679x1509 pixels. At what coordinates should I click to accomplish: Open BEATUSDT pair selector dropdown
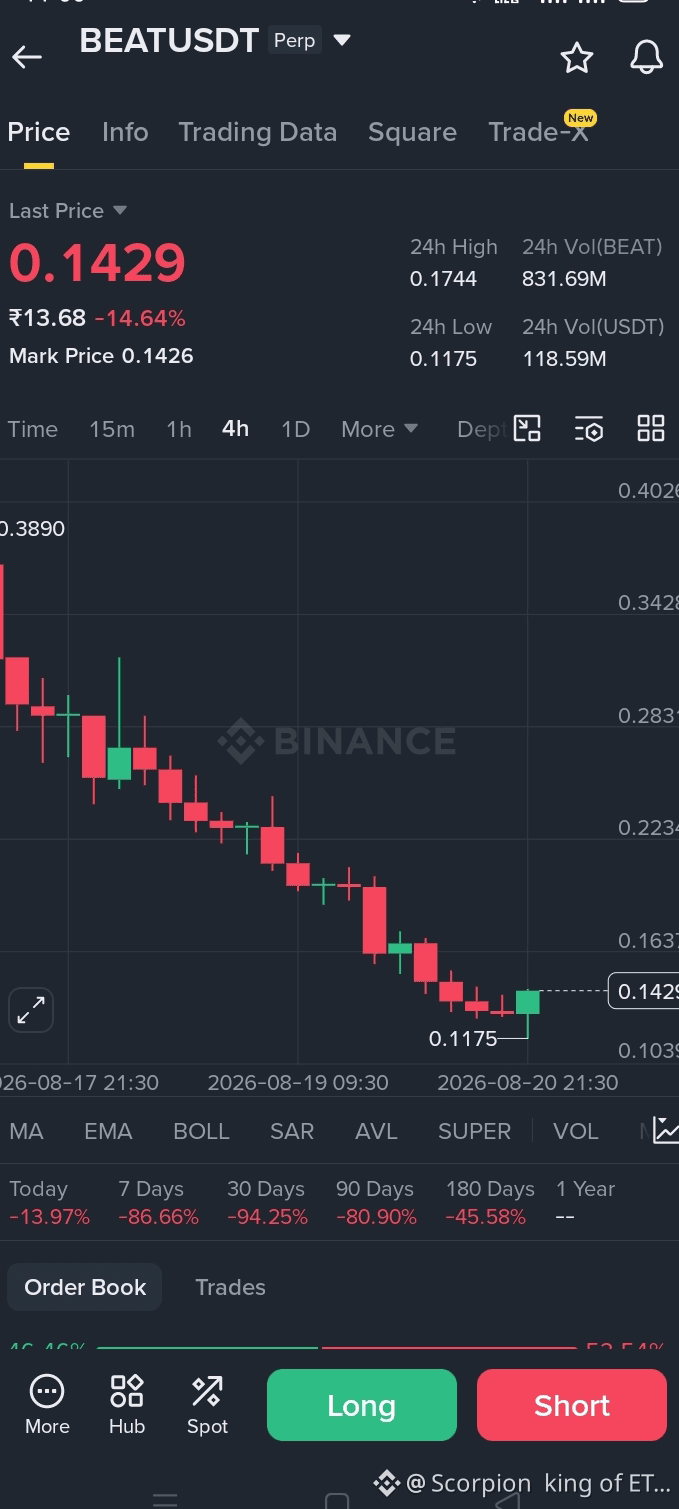(342, 40)
